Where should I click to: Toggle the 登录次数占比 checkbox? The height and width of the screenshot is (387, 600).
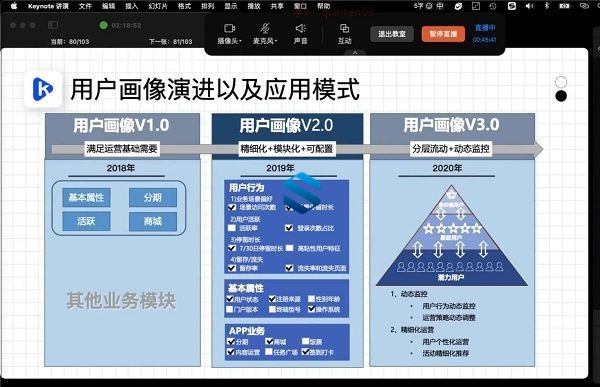click(x=289, y=228)
